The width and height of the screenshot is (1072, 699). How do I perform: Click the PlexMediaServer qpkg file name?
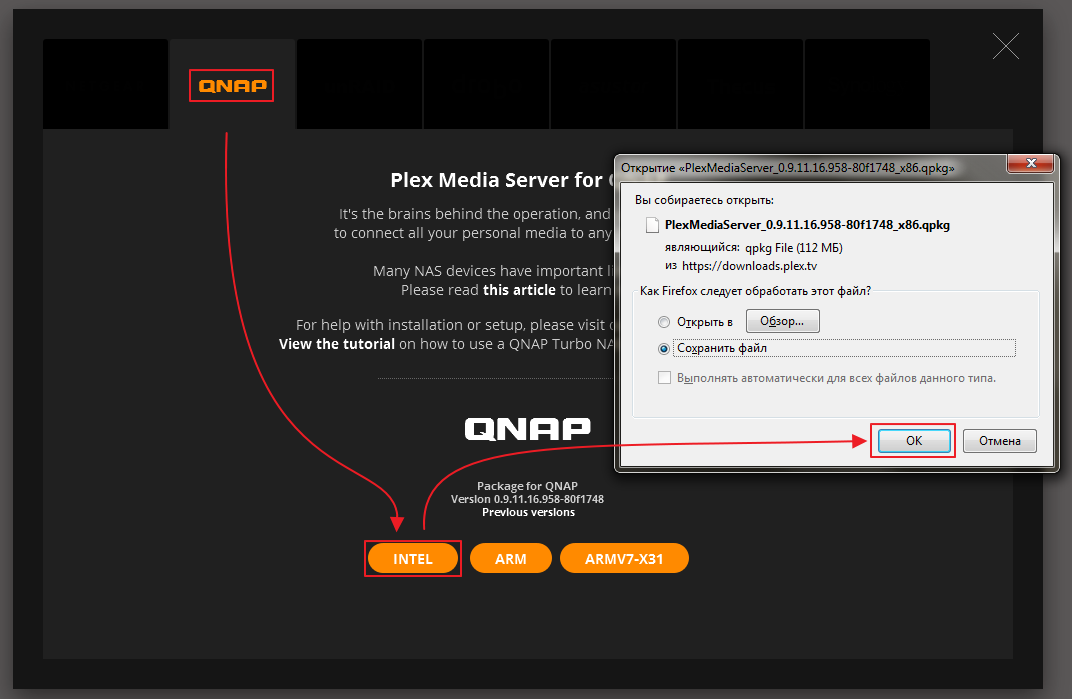tap(807, 225)
